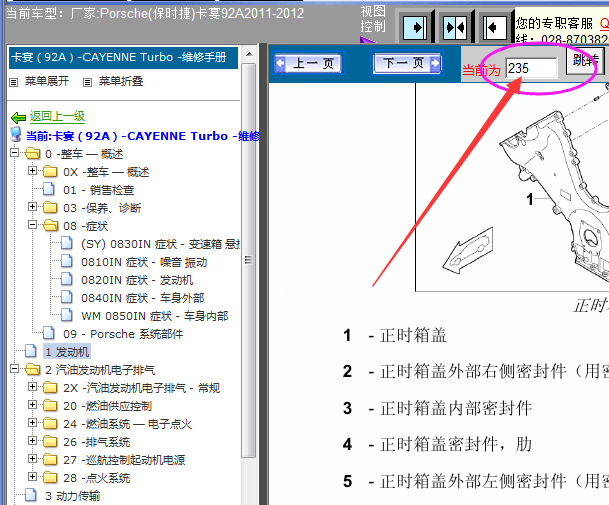Click 菜单折叠 to collapse the menu

pyautogui.click(x=121, y=81)
